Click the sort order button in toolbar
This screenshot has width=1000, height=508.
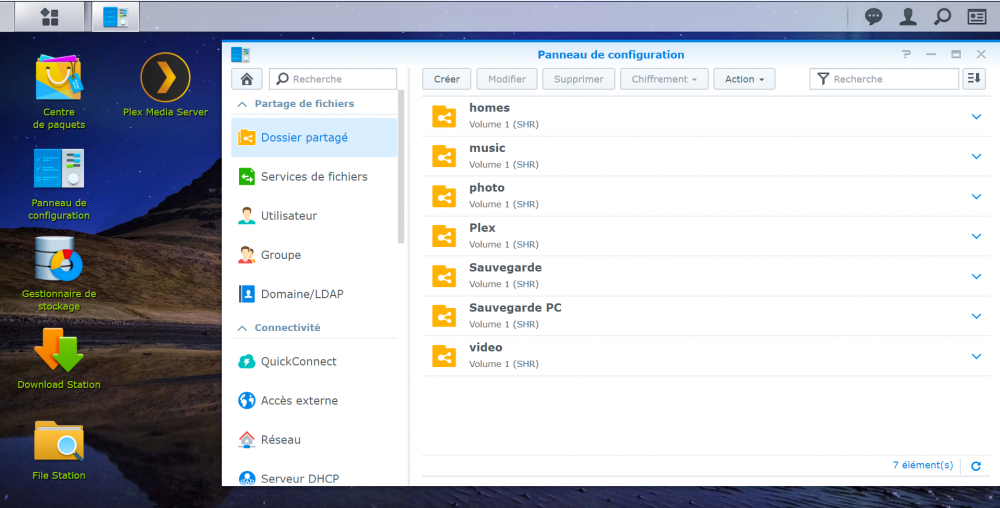tap(974, 79)
